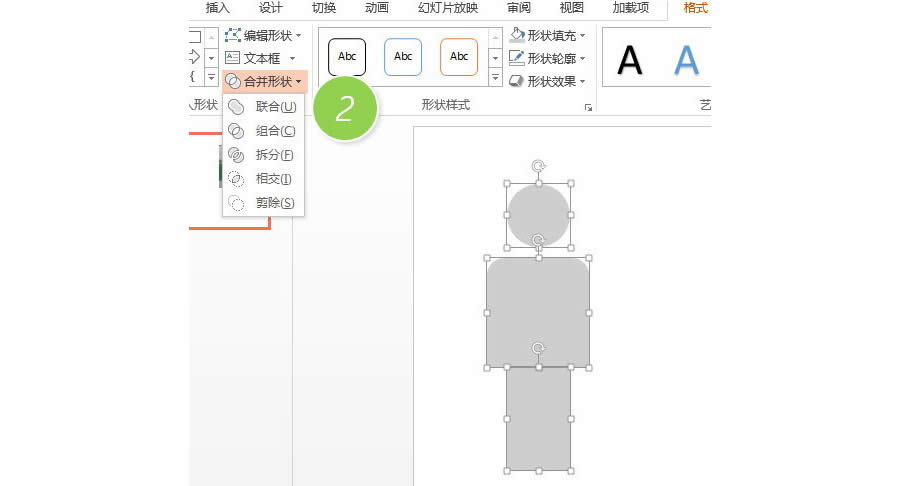Pick the brace shape in gallery

(193, 76)
